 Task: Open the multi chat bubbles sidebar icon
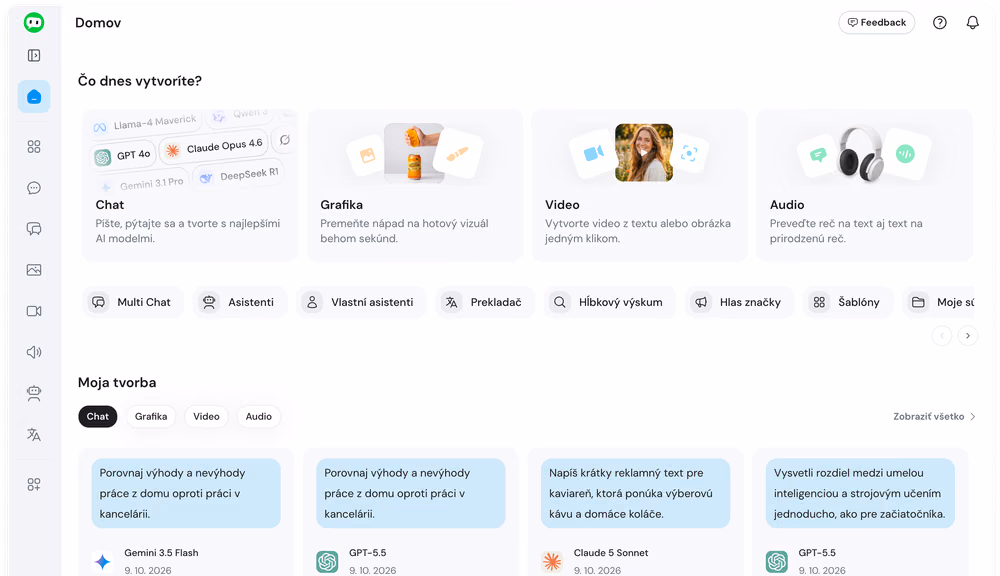(x=34, y=228)
